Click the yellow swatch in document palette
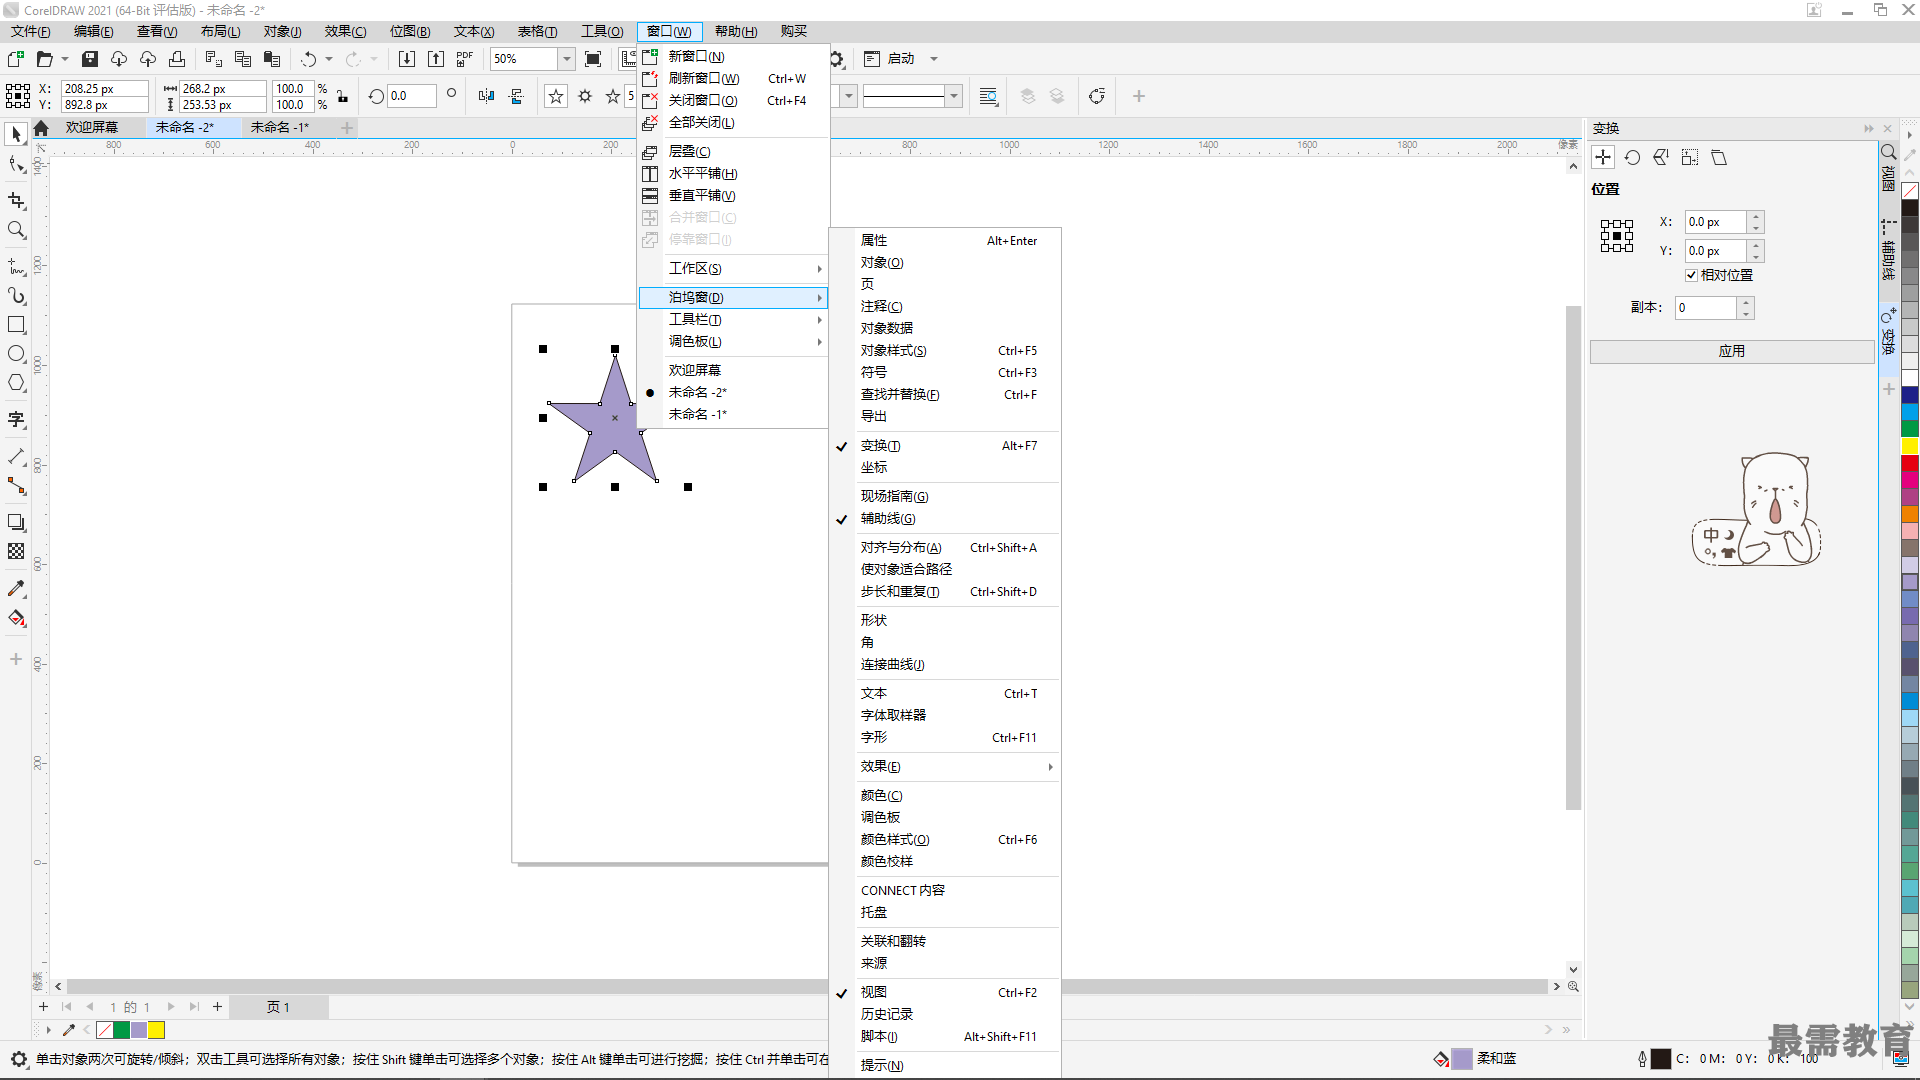This screenshot has width=1920, height=1080. 156,1031
